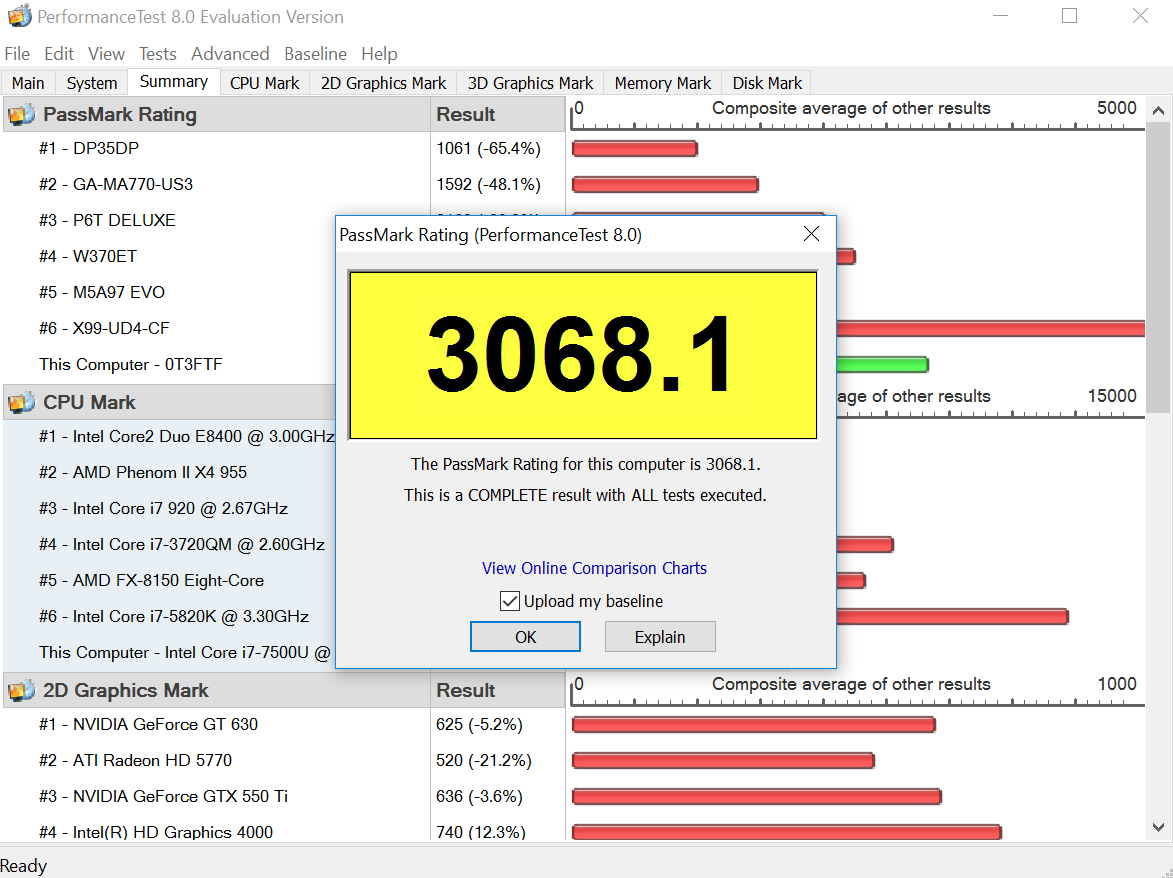The width and height of the screenshot is (1173, 878).
Task: Open the 3D Graphics Mark tab
Action: pos(530,83)
